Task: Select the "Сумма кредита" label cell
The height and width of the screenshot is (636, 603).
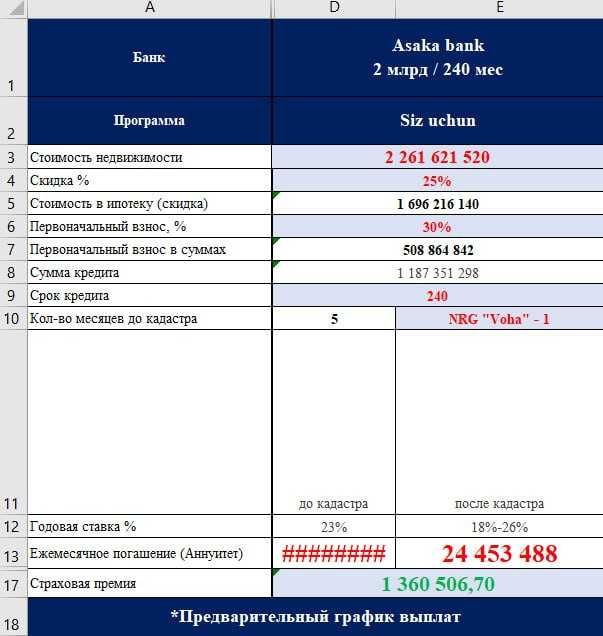Action: pos(150,272)
